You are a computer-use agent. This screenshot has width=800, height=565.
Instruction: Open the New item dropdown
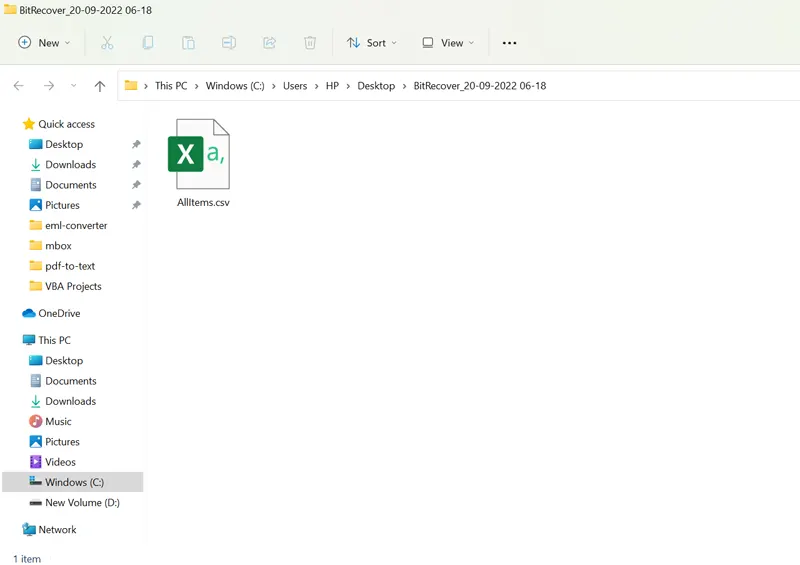click(45, 43)
